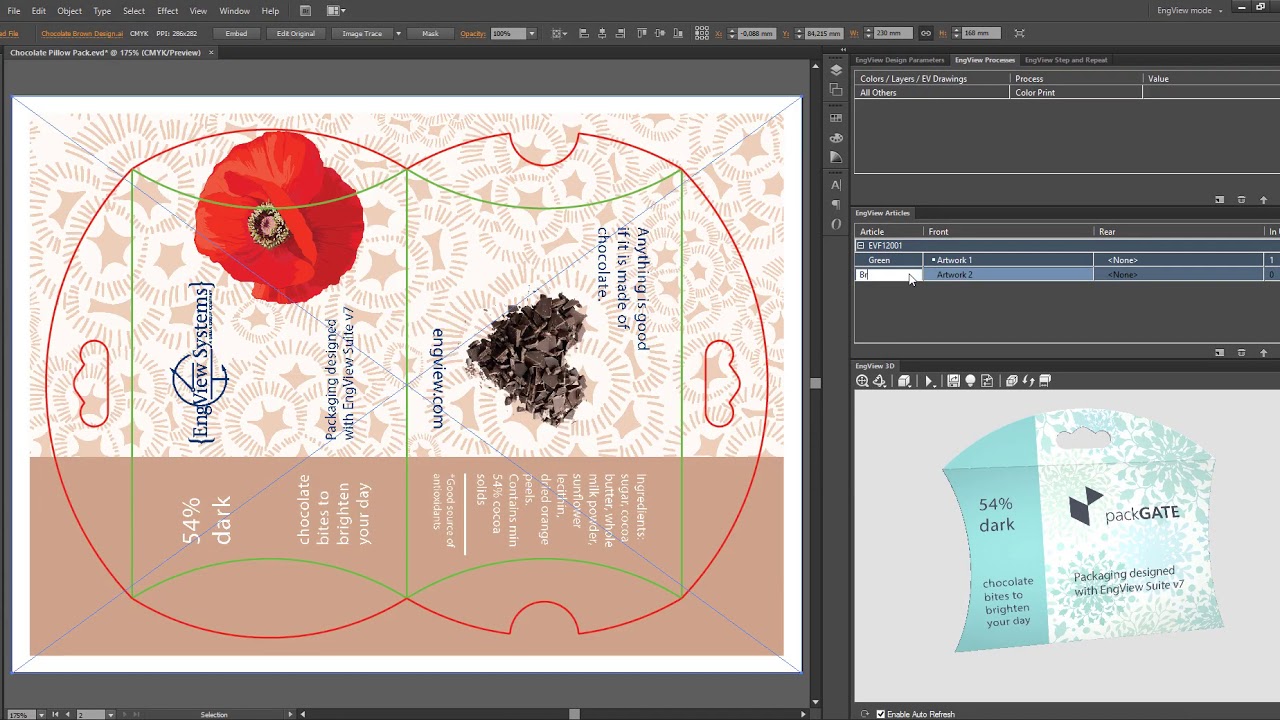The image size is (1280, 720).
Task: Click the 3D cube view mode icon
Action: tap(905, 381)
